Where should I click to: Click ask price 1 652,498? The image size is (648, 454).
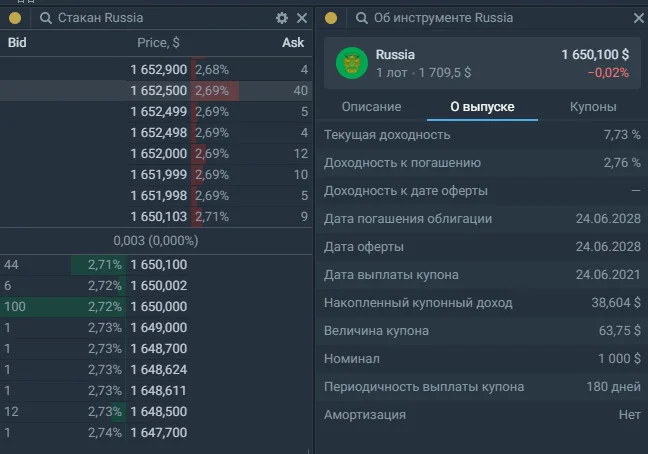pyautogui.click(x=159, y=133)
